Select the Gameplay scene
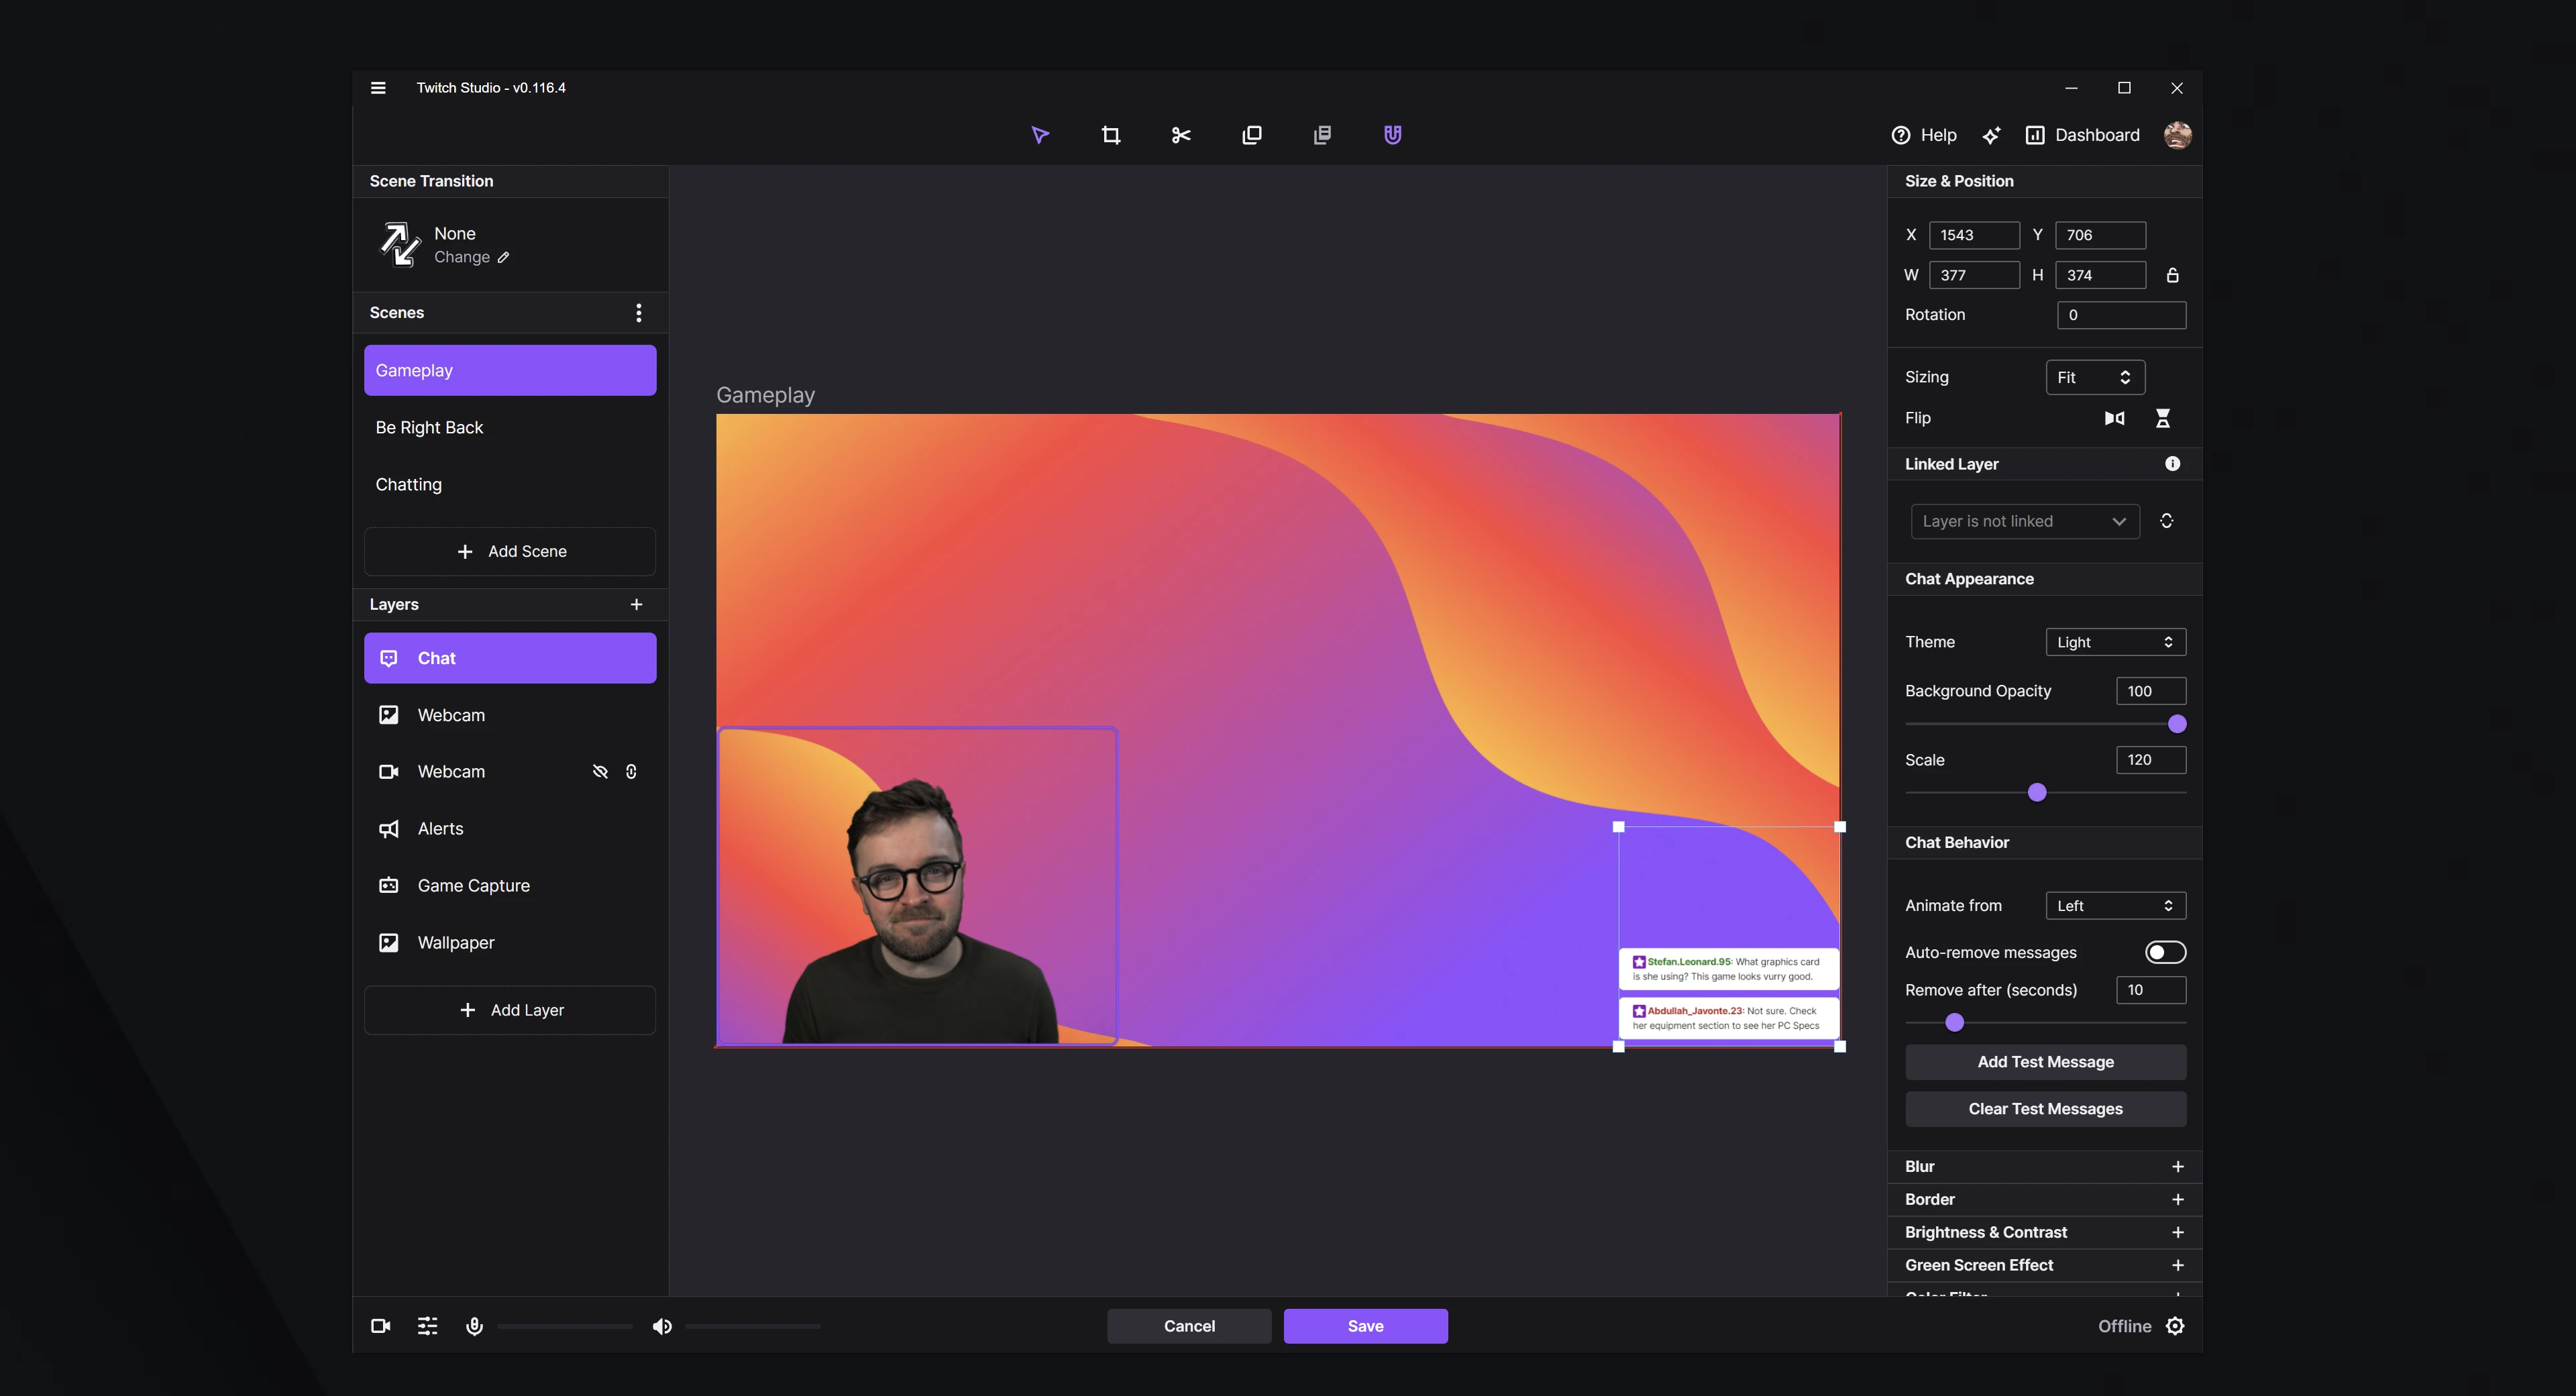Viewport: 2576px width, 1396px height. pos(510,370)
